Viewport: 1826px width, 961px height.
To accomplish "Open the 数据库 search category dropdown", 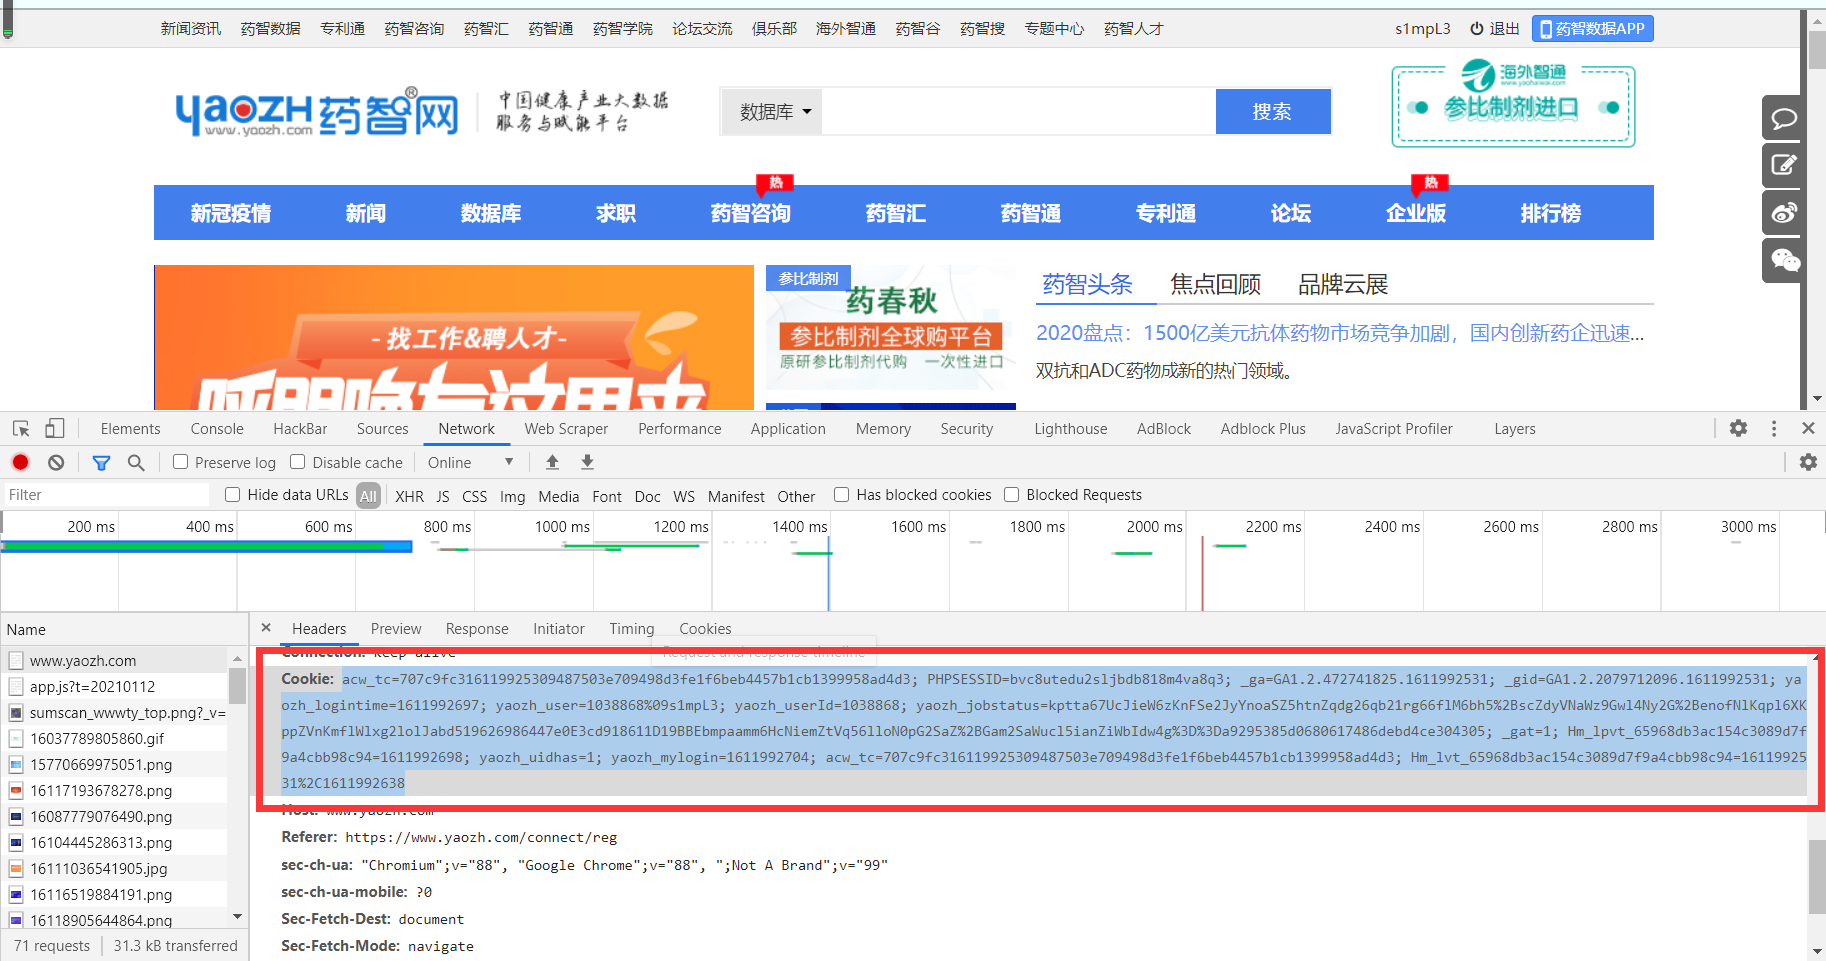I will click(774, 112).
